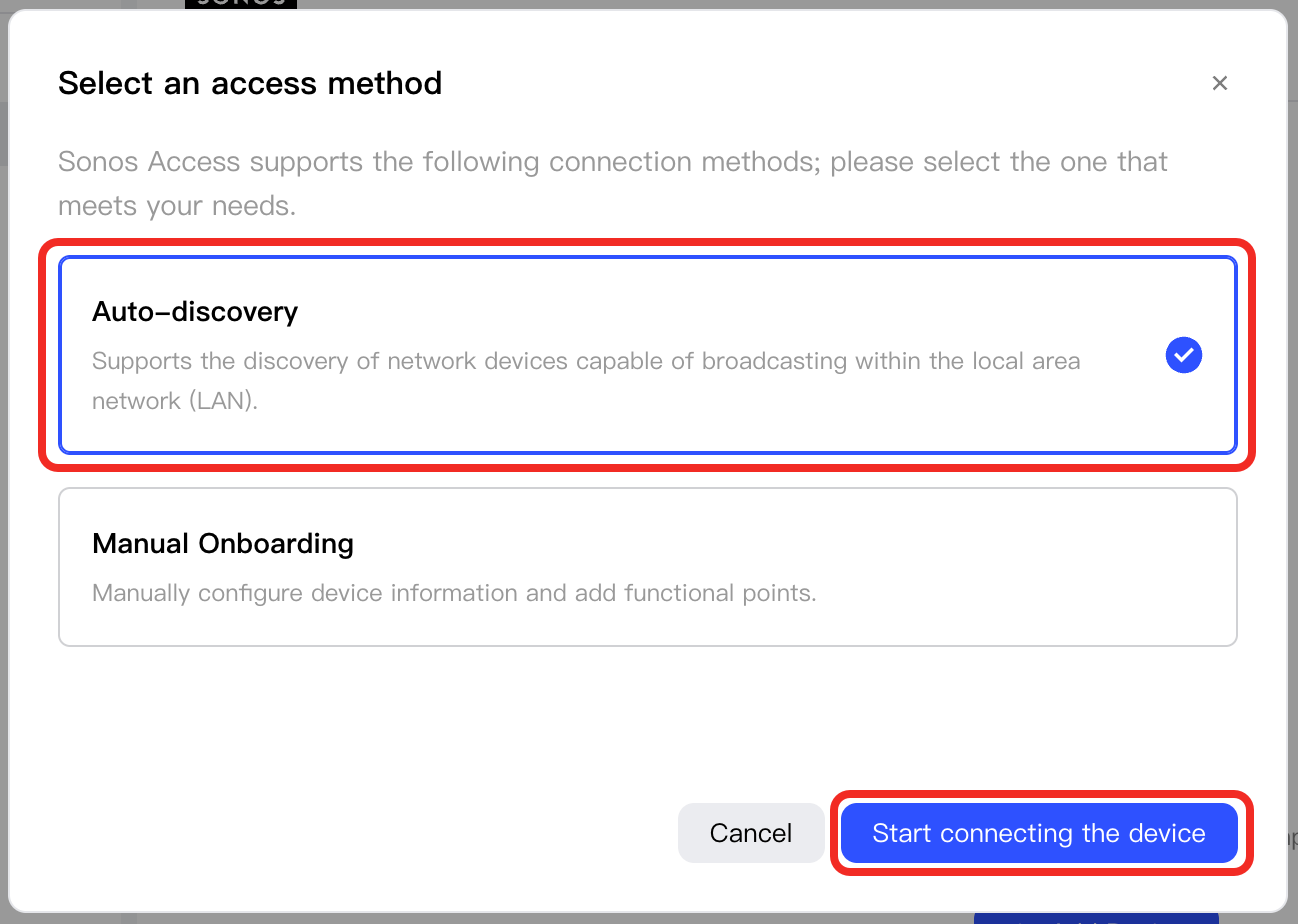Start connecting the device
1298x924 pixels.
(x=1039, y=833)
